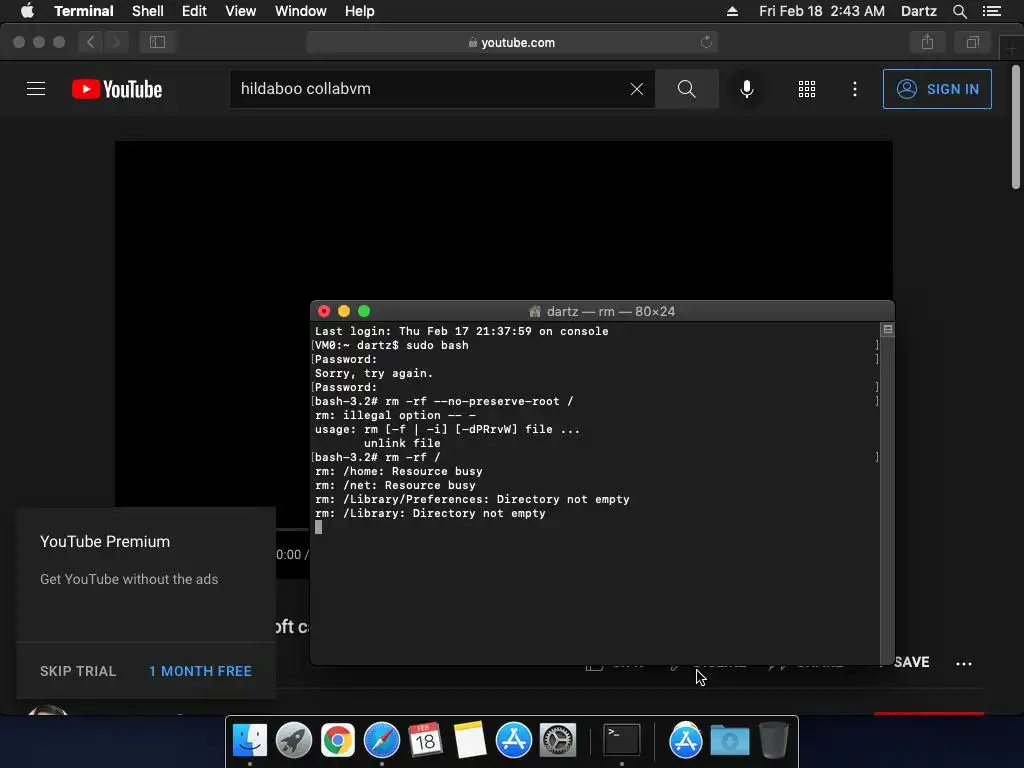1024x768 pixels.
Task: Open Notification Center list icon
Action: point(991,11)
